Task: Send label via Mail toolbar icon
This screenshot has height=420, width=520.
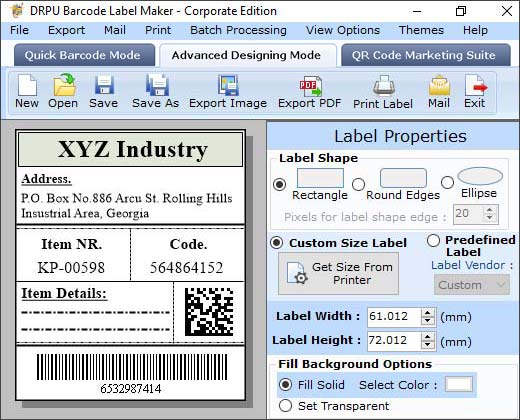Action: pyautogui.click(x=439, y=92)
